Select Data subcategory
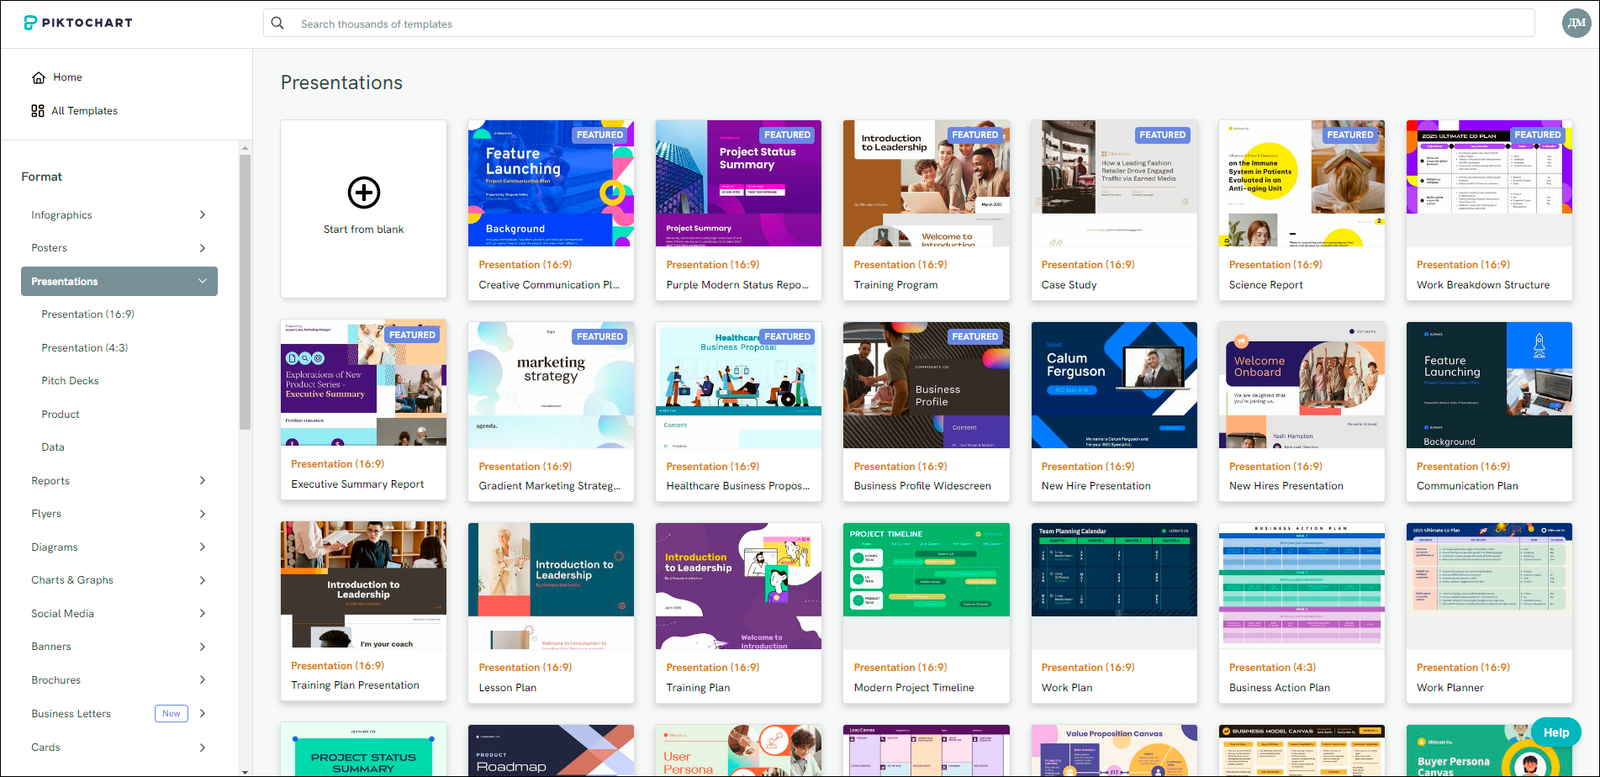The image size is (1600, 777). [53, 447]
